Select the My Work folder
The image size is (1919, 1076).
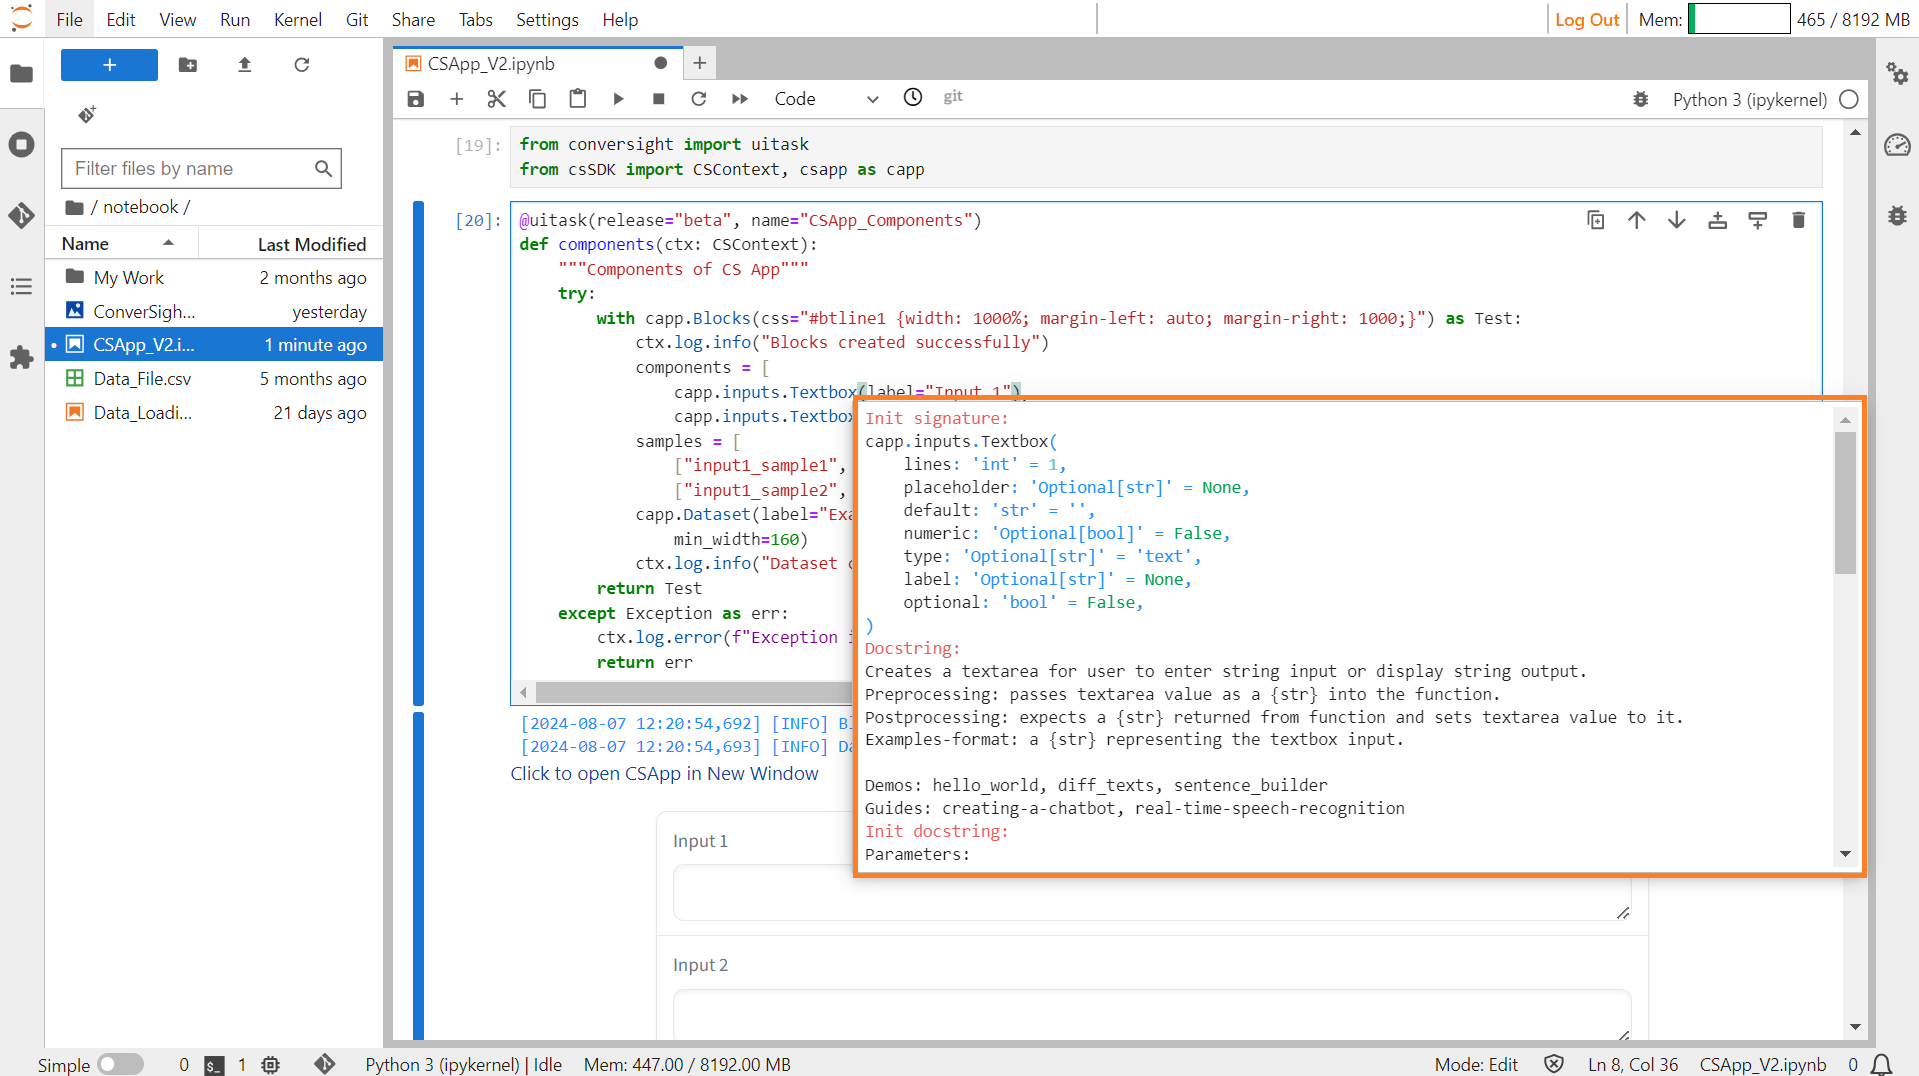tap(214, 277)
